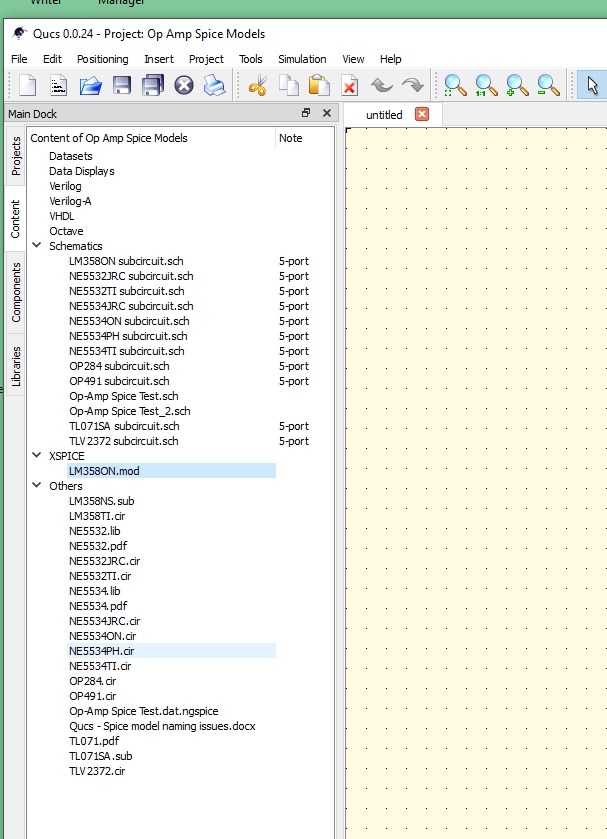Switch to the Content side tab
The height and width of the screenshot is (839, 607).
click(15, 219)
